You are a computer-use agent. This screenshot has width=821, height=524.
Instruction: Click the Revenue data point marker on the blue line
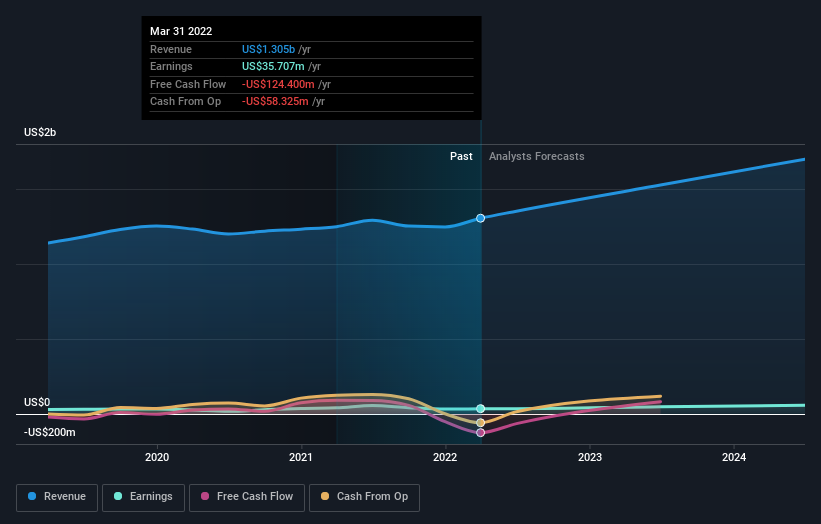[480, 218]
